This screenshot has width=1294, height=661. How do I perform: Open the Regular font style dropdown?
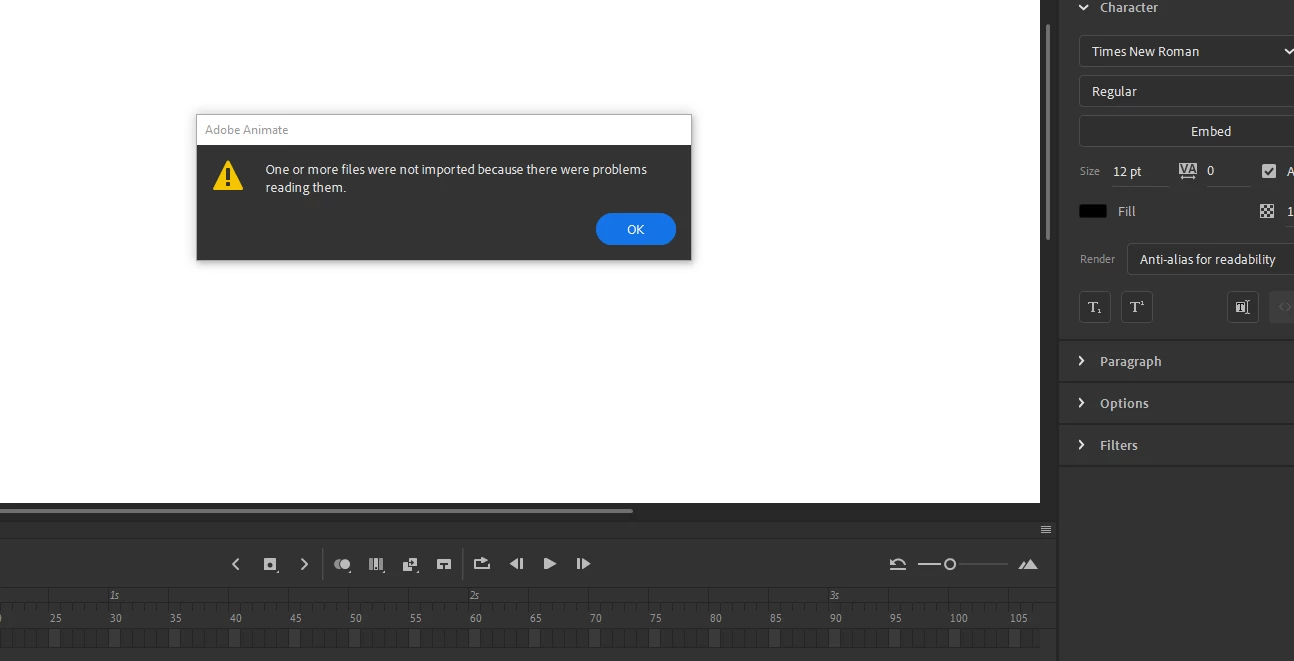coord(1186,91)
